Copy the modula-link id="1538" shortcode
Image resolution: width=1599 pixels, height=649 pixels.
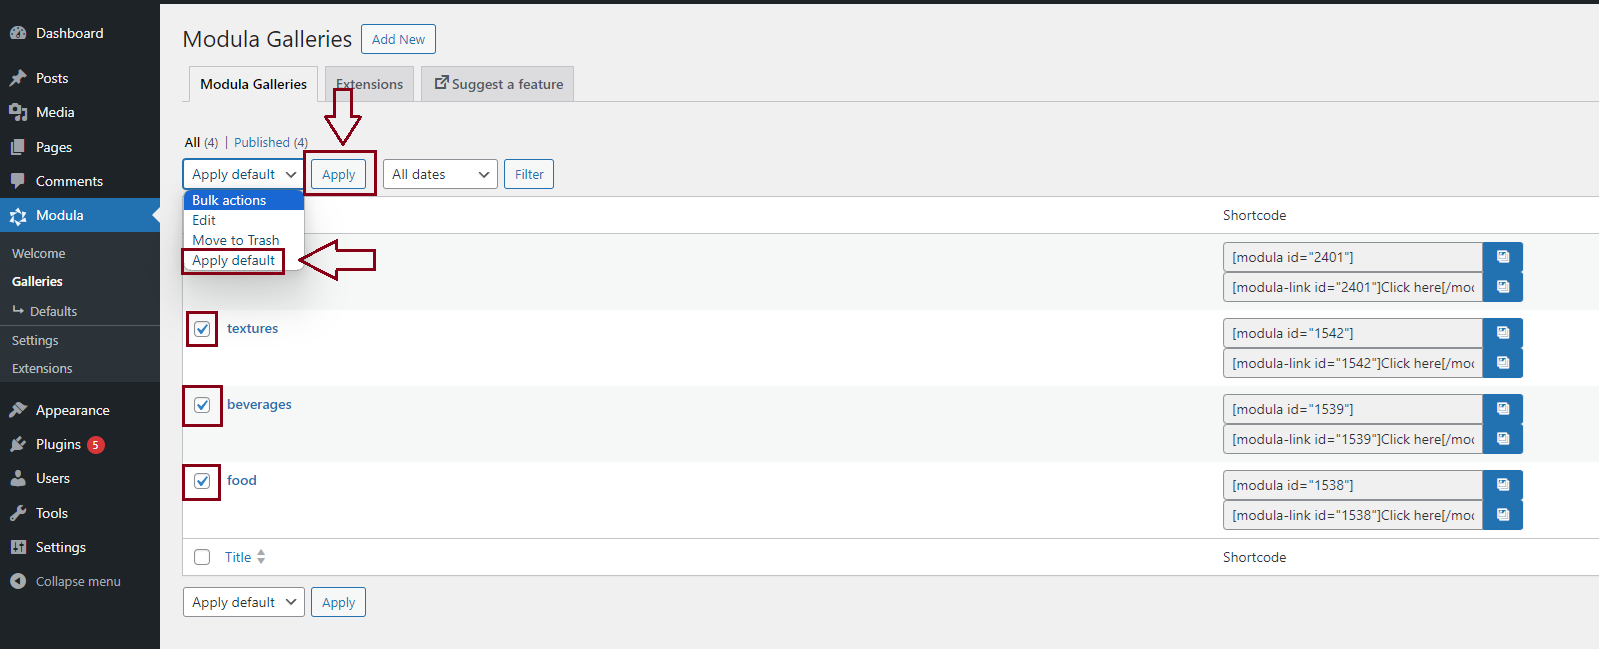(x=1502, y=515)
